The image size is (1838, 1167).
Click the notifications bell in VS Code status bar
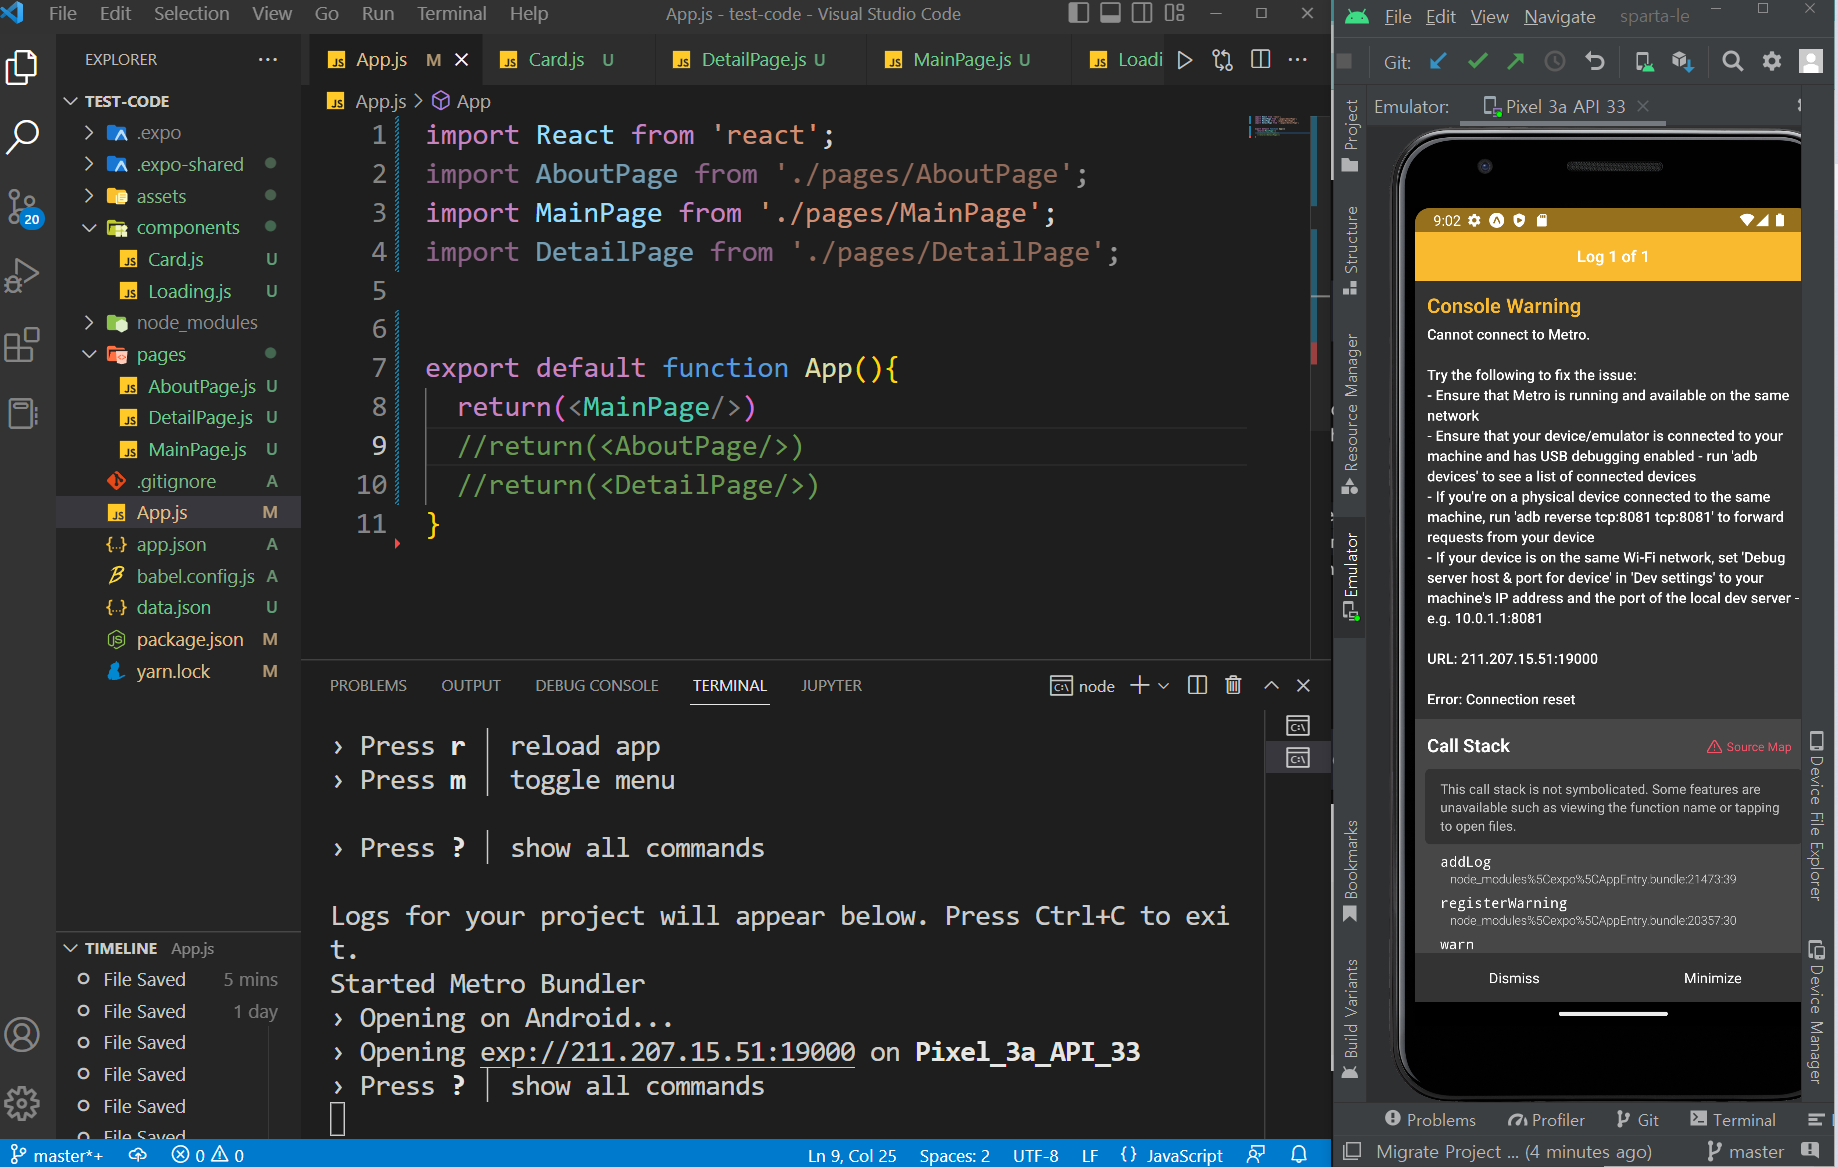[x=1299, y=1155]
